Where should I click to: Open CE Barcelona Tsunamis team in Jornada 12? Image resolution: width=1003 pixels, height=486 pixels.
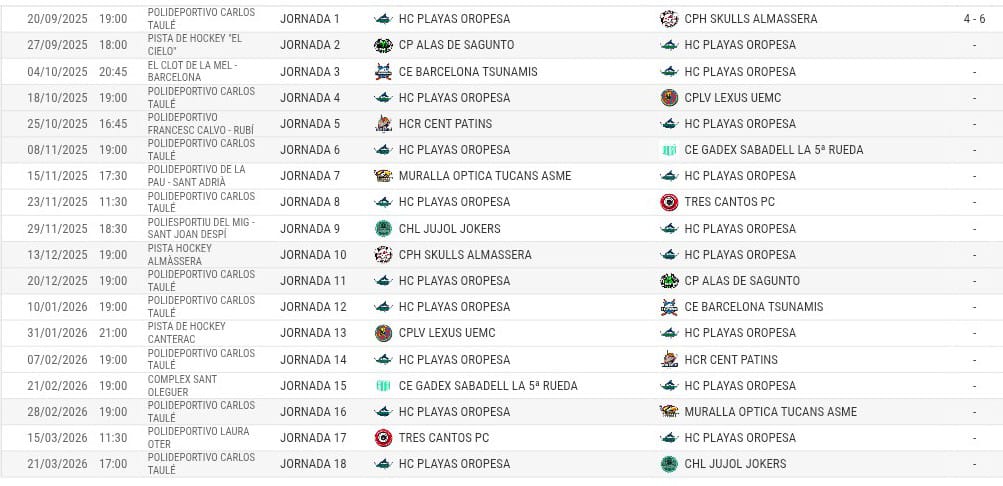[754, 307]
